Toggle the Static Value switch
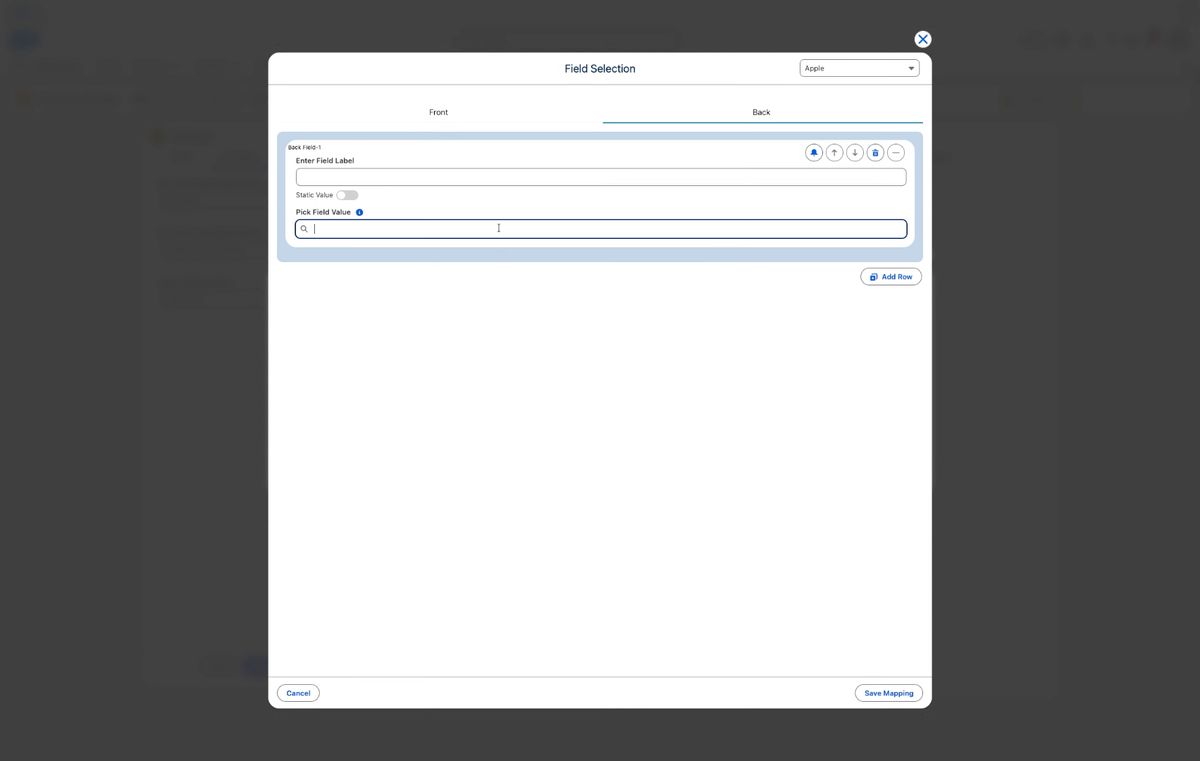The image size is (1200, 761). [x=347, y=195]
